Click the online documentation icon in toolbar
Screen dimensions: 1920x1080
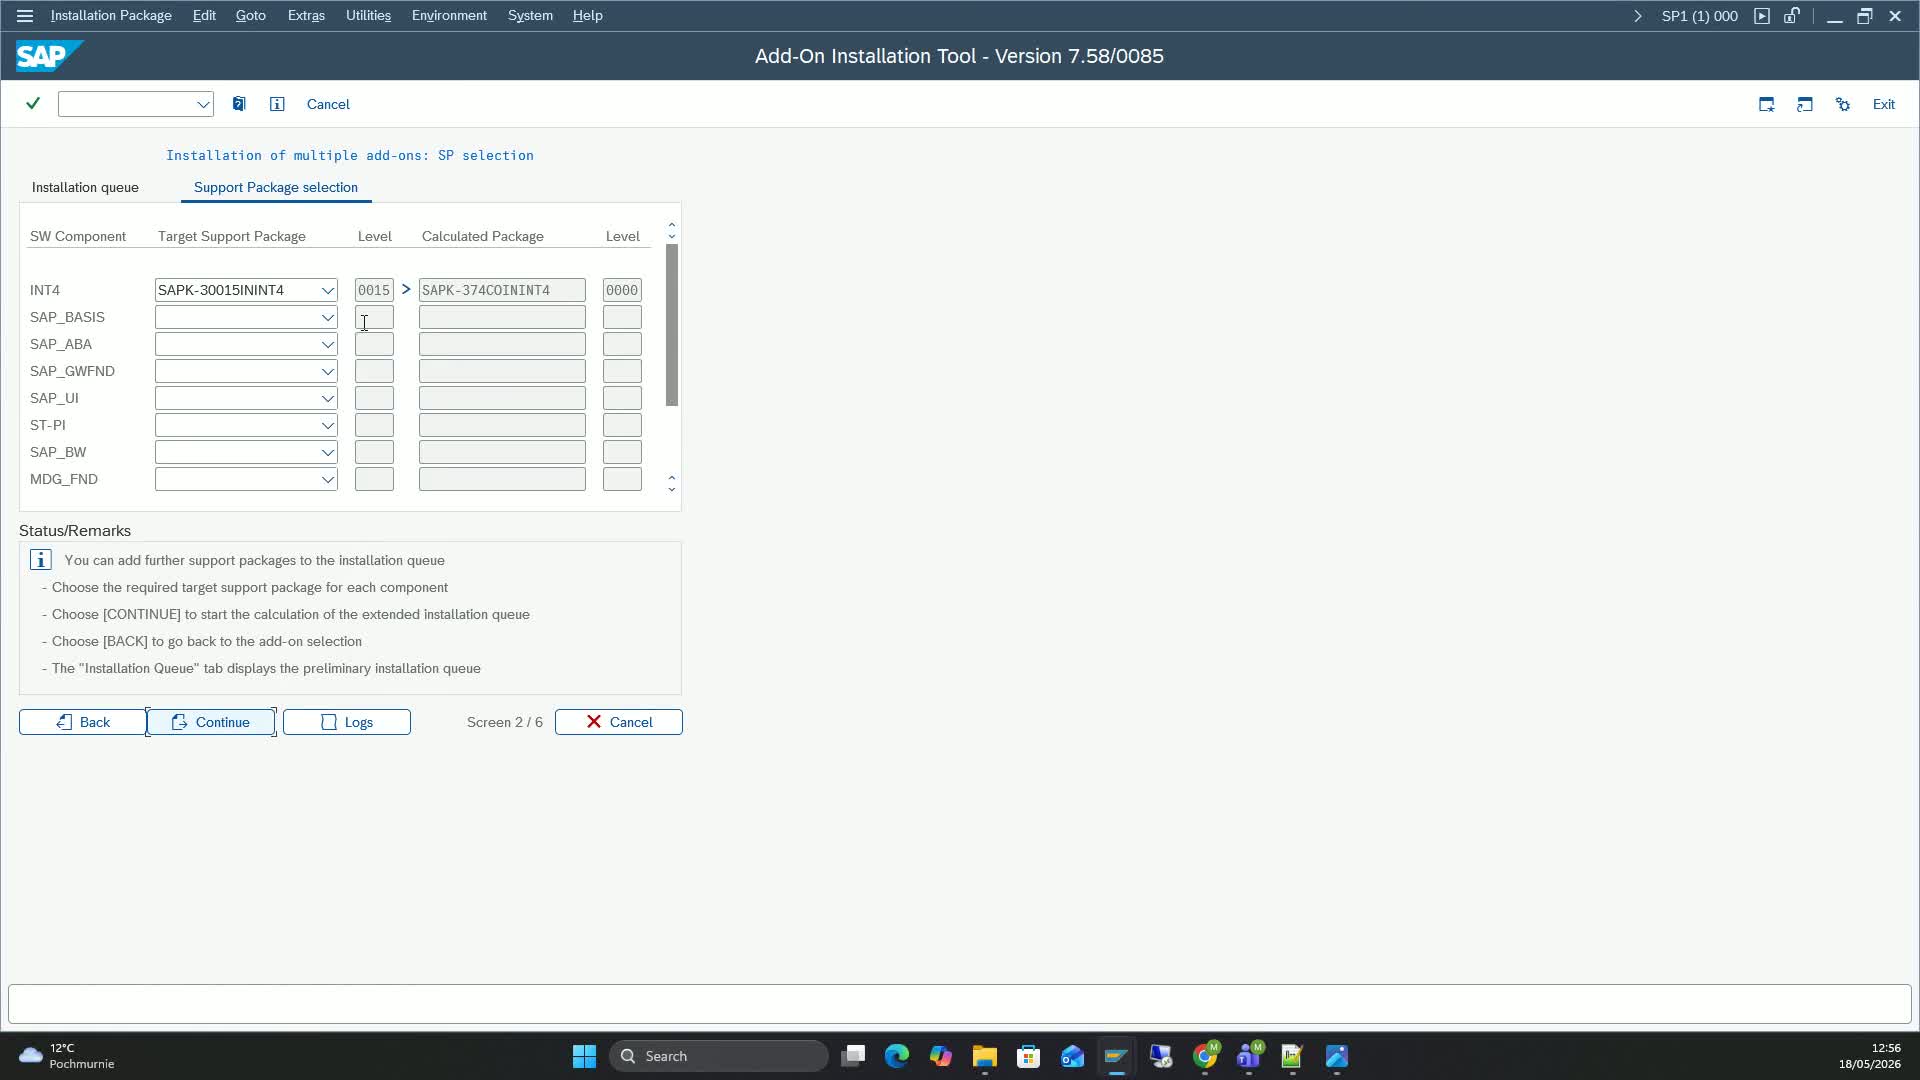239,104
